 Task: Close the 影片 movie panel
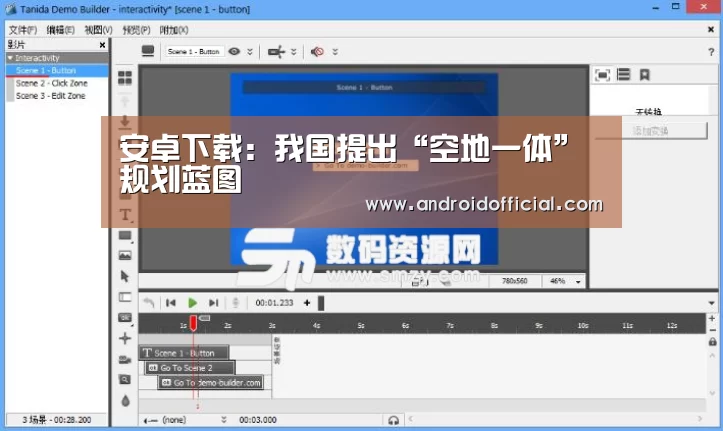click(x=102, y=45)
